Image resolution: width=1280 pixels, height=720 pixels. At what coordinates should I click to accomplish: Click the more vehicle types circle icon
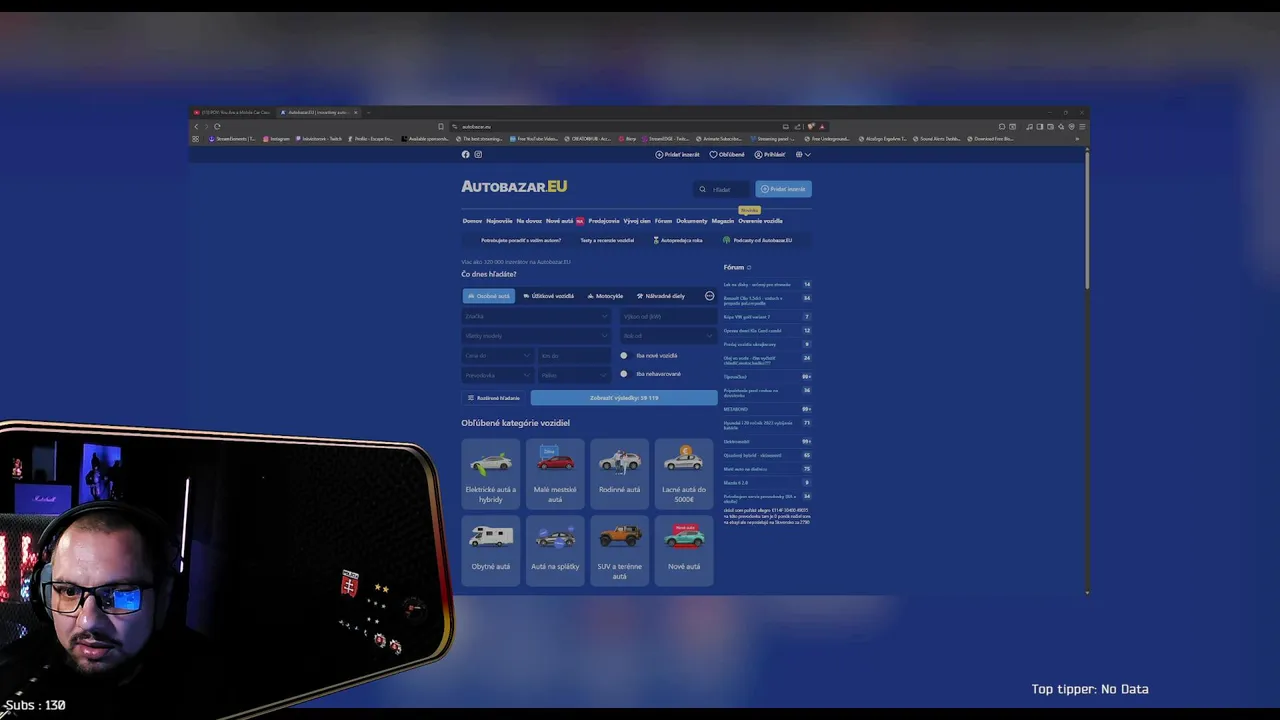coord(709,296)
